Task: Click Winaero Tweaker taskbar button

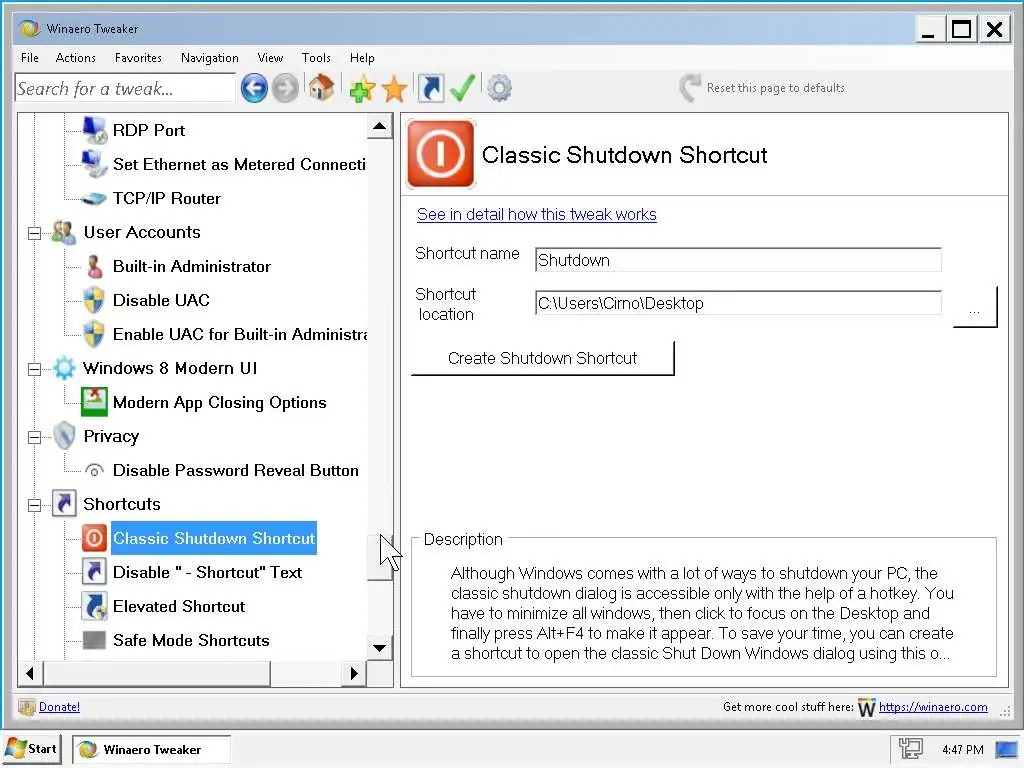Action: click(151, 750)
